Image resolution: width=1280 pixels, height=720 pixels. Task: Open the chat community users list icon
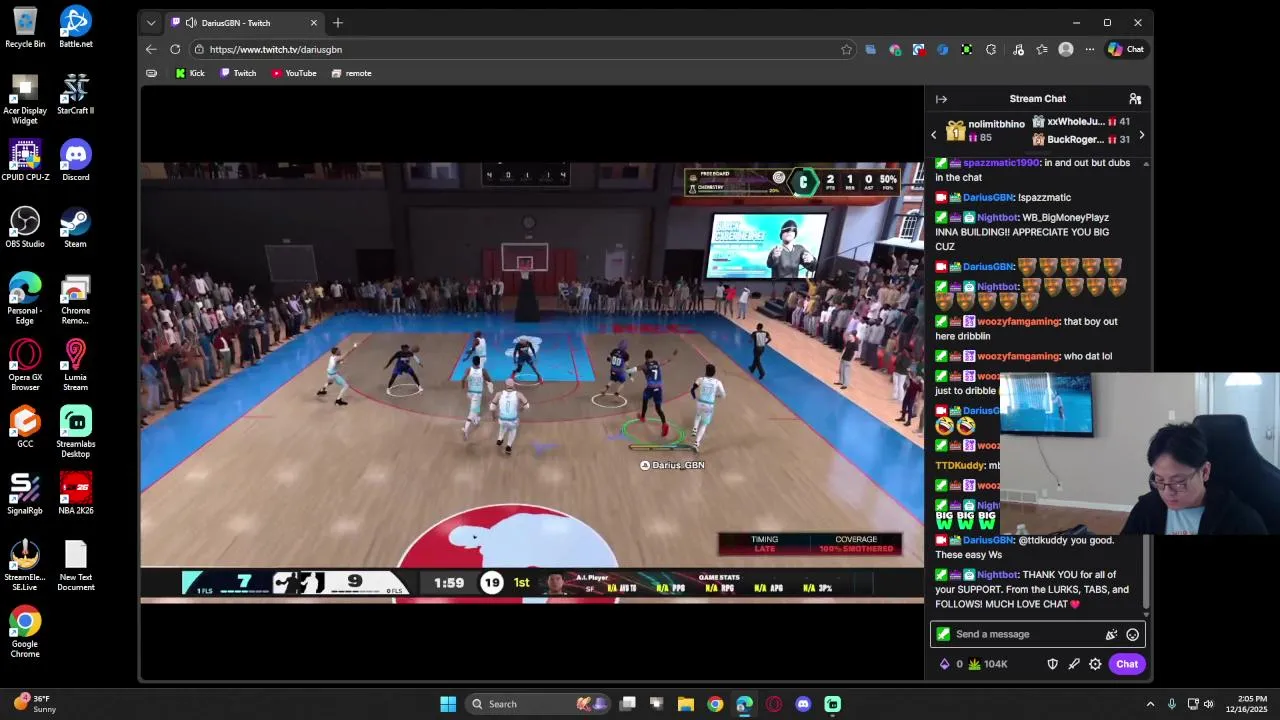[1135, 99]
